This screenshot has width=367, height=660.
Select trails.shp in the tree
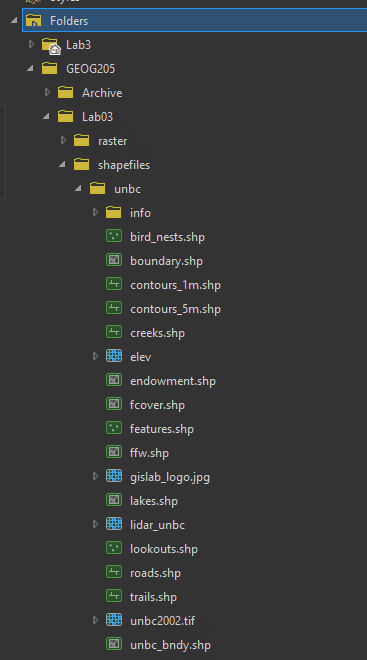153,597
